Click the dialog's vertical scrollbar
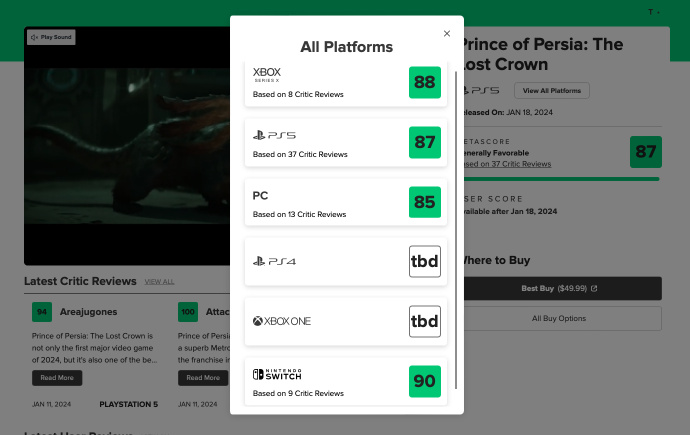Screen dimensions: 690x435 click(x=456, y=230)
